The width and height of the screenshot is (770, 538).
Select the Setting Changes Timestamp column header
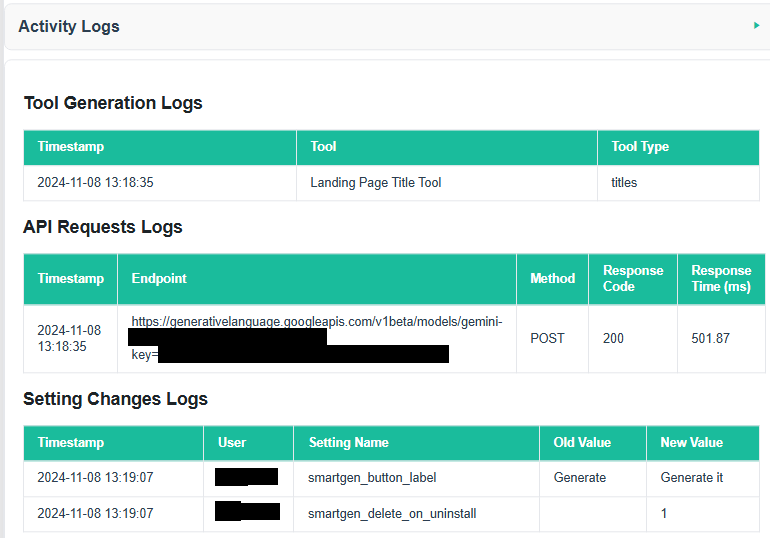coord(113,443)
